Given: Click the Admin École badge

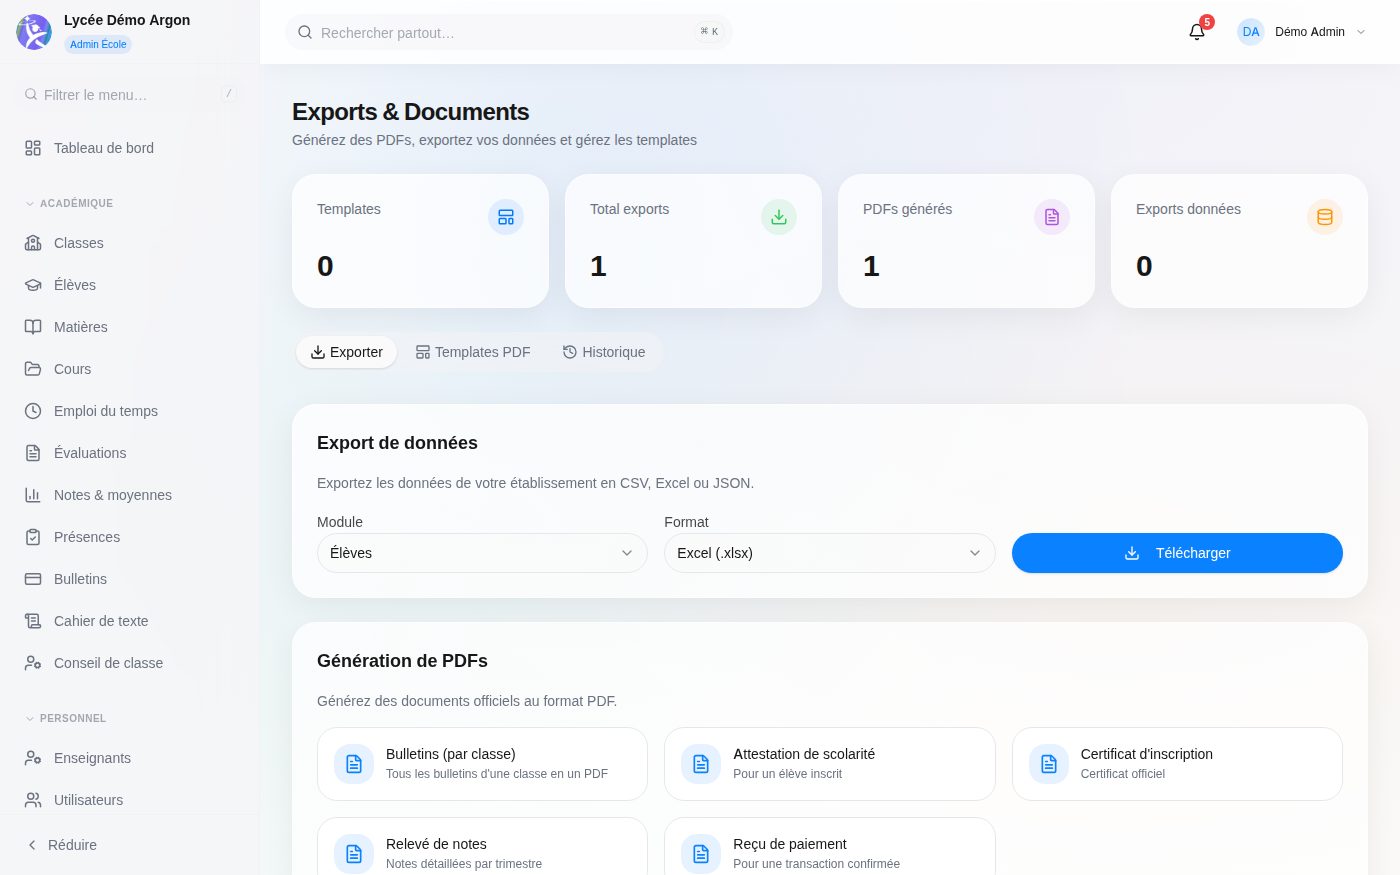Looking at the screenshot, I should click(x=98, y=44).
